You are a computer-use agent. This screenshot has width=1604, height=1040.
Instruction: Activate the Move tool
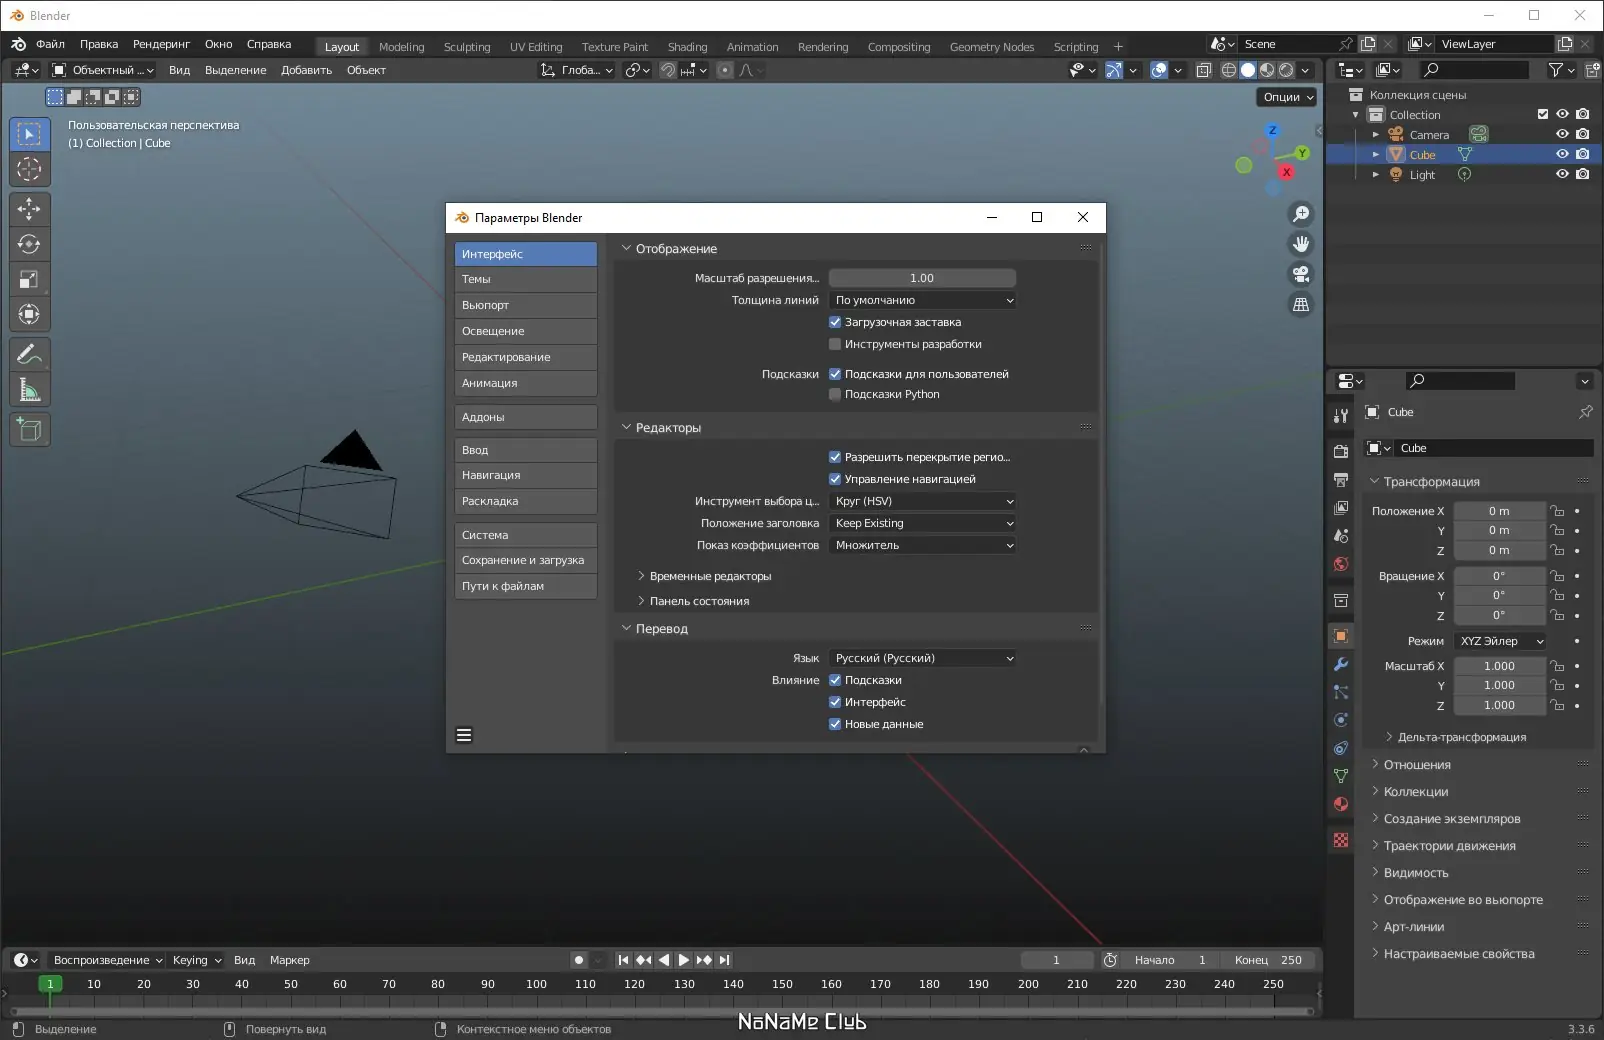(x=29, y=209)
